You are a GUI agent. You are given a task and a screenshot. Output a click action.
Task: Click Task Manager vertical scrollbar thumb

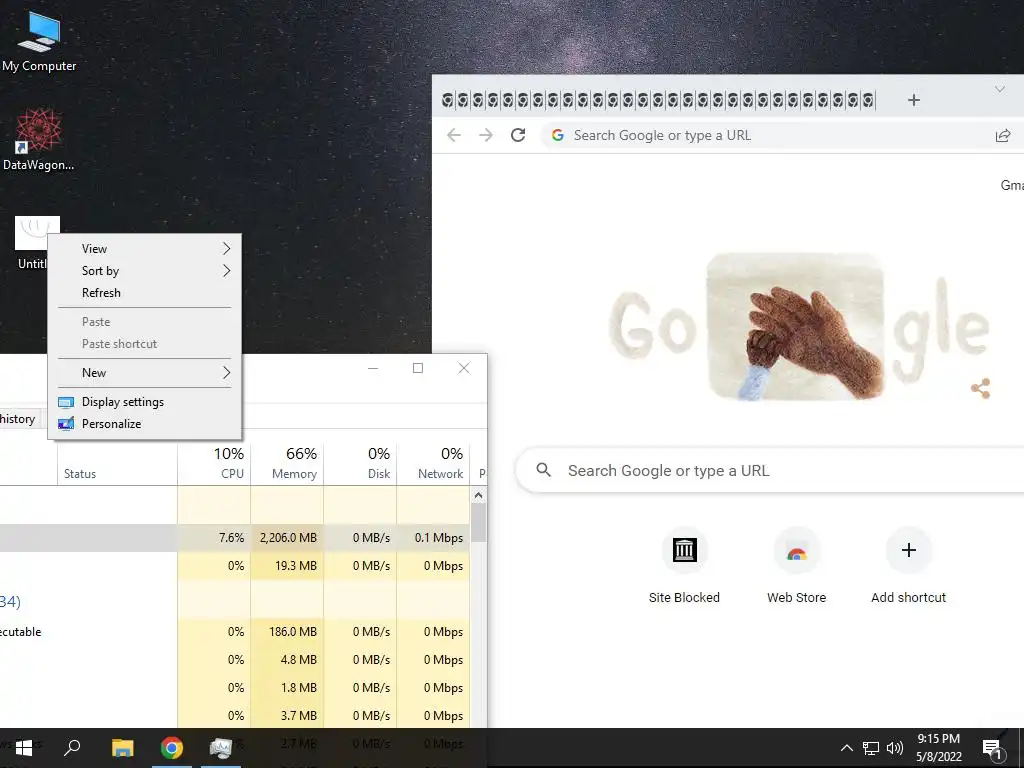pyautogui.click(x=478, y=523)
